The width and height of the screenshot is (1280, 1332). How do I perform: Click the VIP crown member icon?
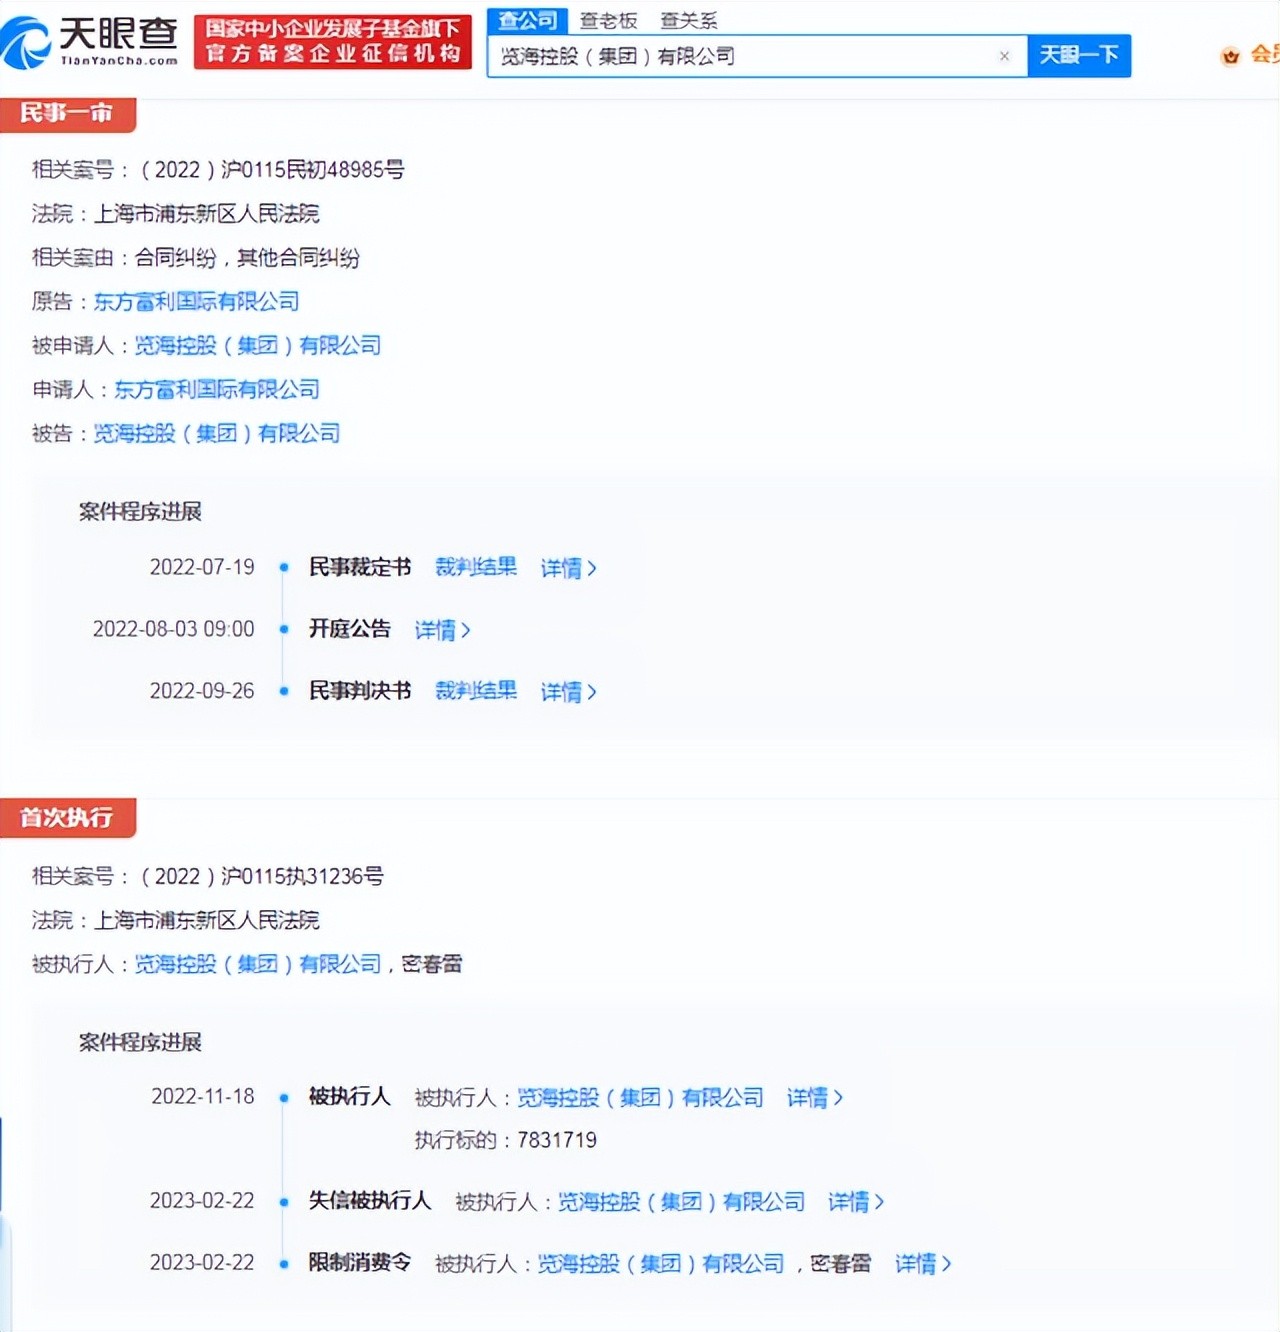tap(1230, 56)
